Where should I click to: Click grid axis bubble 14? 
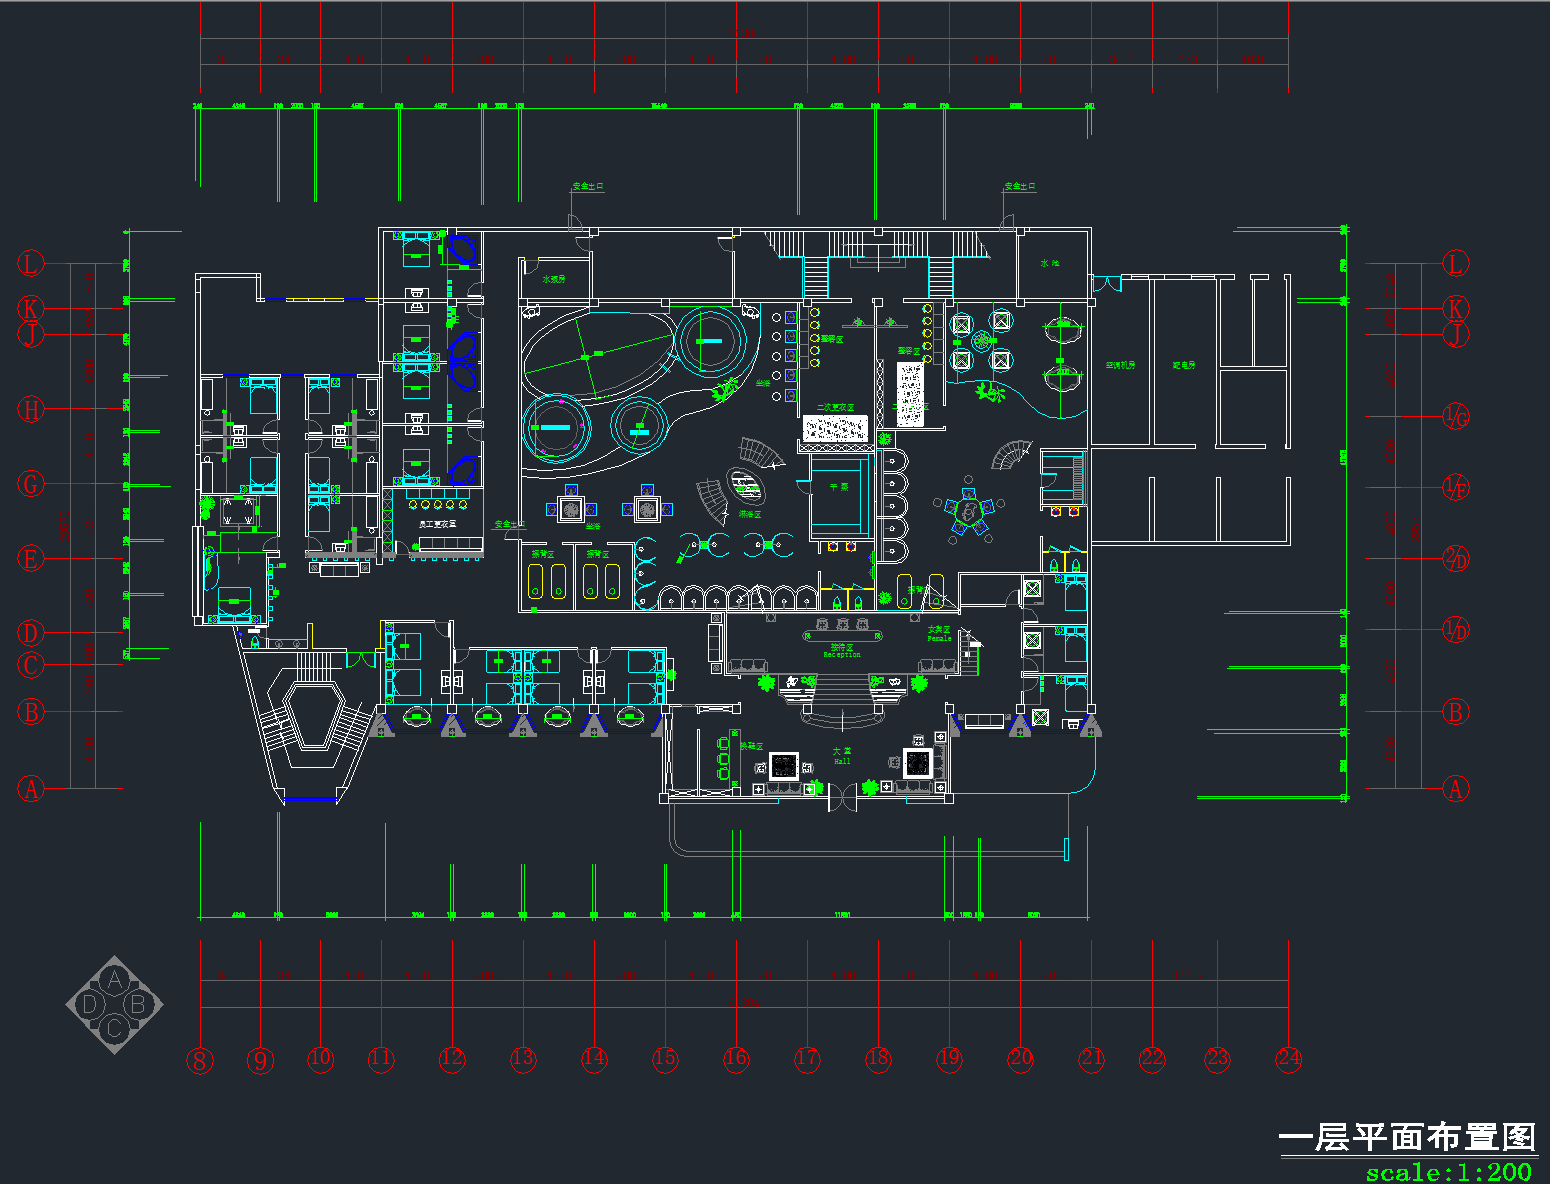click(x=594, y=1058)
